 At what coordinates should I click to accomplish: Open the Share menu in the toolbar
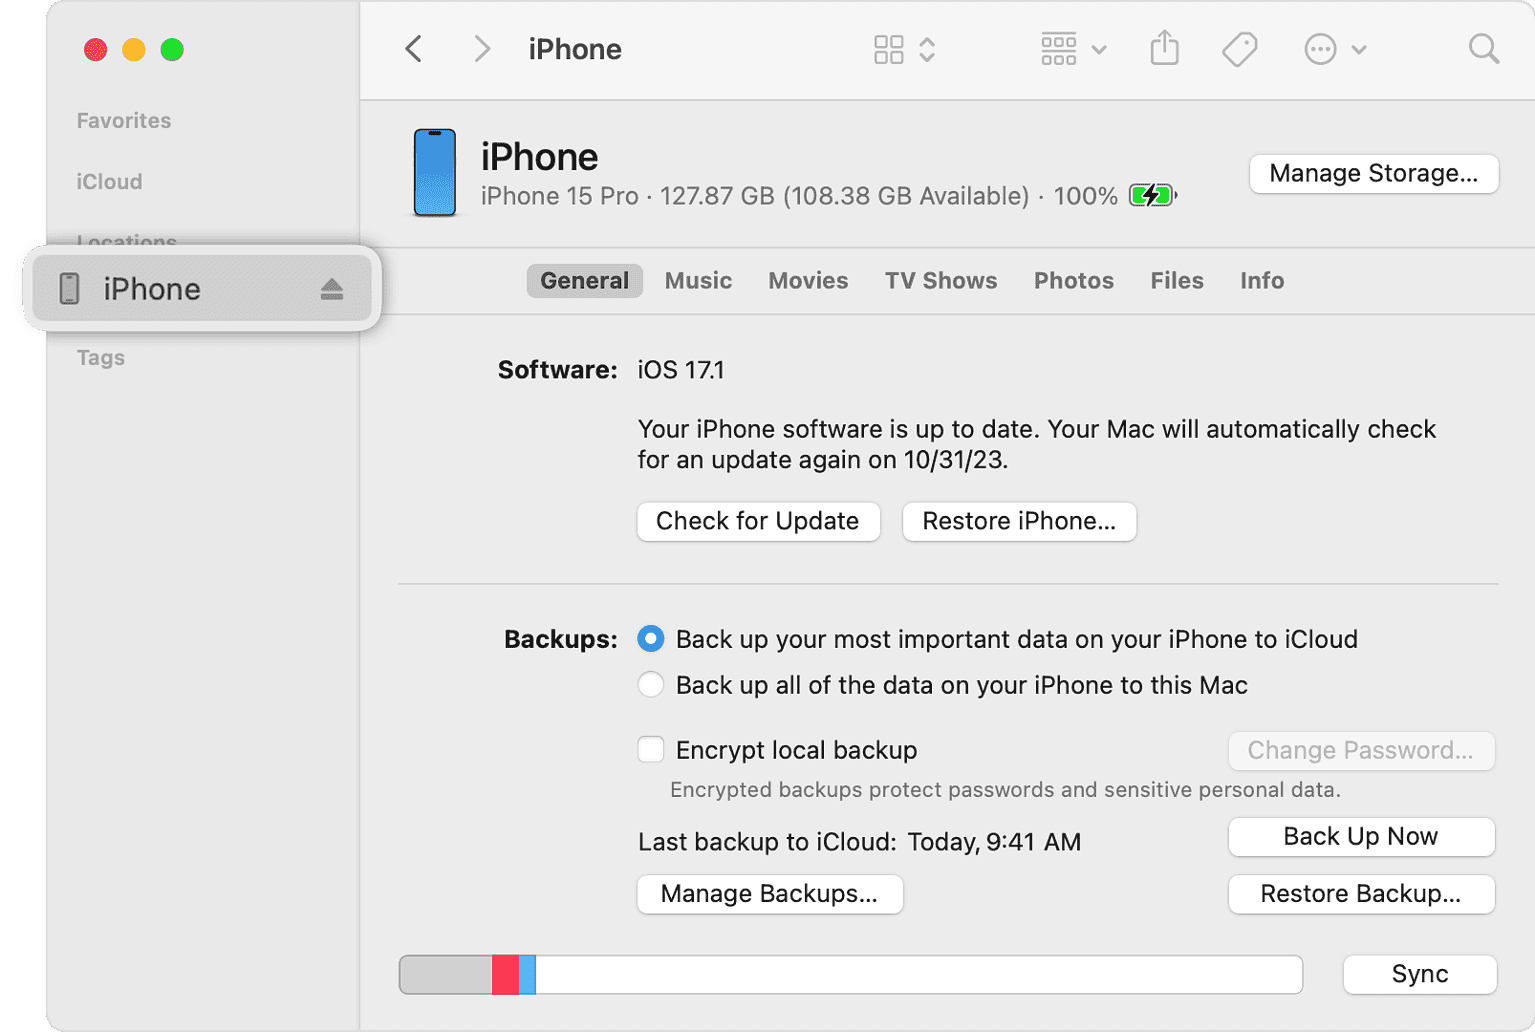[1164, 48]
